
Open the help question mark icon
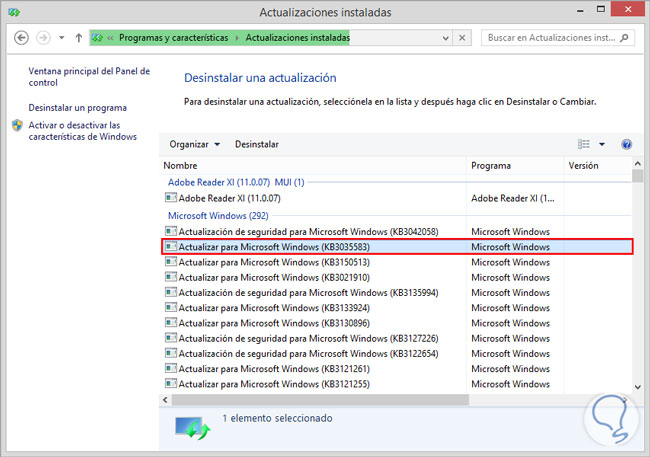(626, 144)
